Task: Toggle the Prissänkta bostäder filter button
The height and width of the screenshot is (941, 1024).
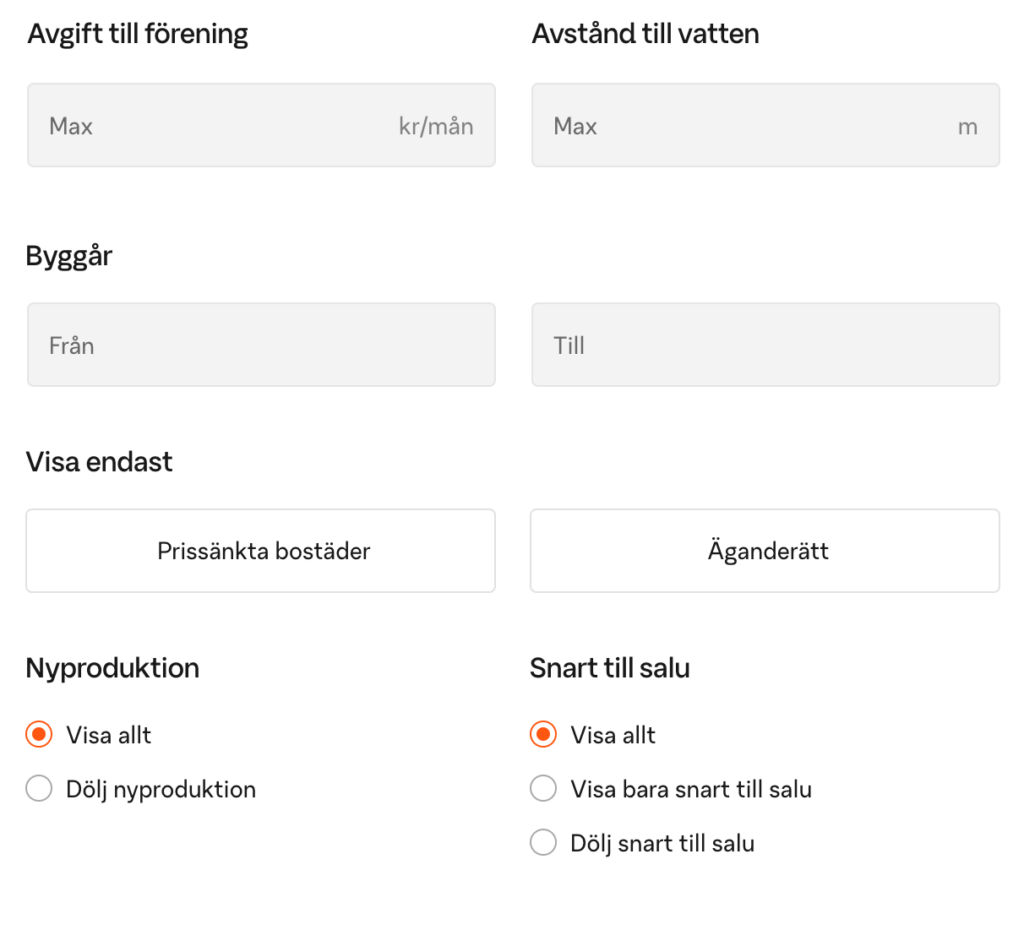Action: [x=261, y=551]
